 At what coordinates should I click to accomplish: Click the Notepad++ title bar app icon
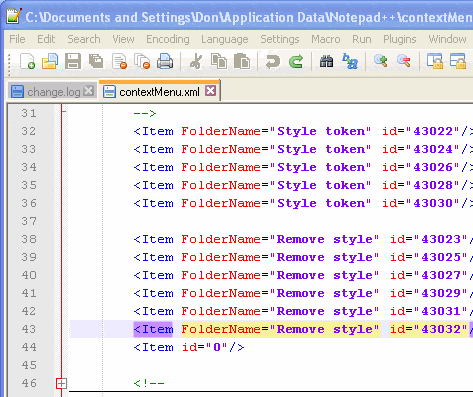[14, 16]
